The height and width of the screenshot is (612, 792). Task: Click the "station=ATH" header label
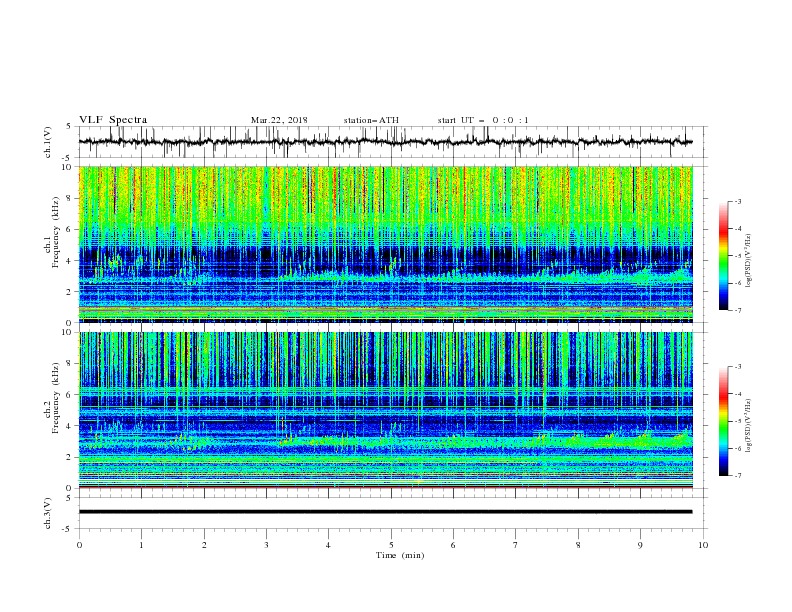click(371, 120)
